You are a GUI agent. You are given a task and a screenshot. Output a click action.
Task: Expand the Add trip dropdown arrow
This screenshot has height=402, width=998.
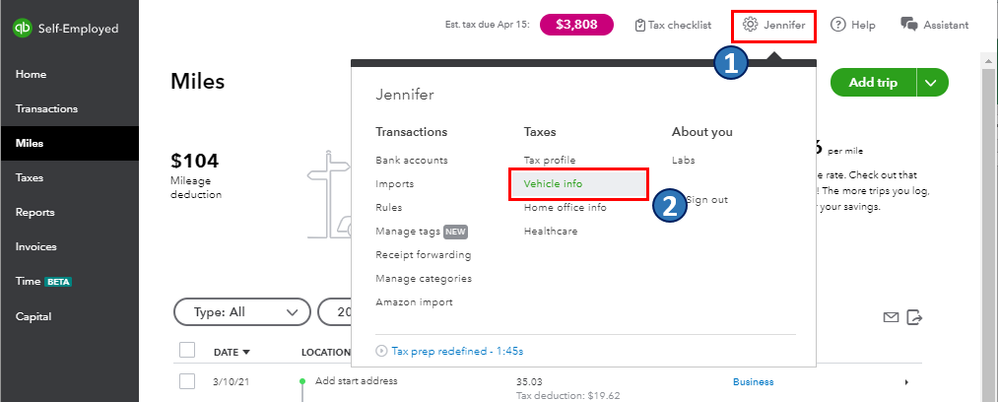point(931,83)
